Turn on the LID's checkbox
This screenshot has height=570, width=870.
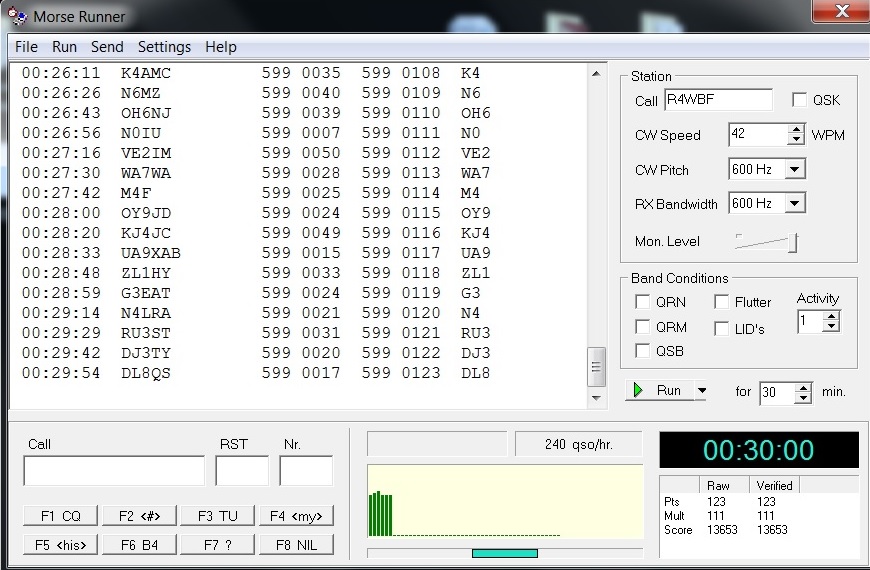point(721,328)
